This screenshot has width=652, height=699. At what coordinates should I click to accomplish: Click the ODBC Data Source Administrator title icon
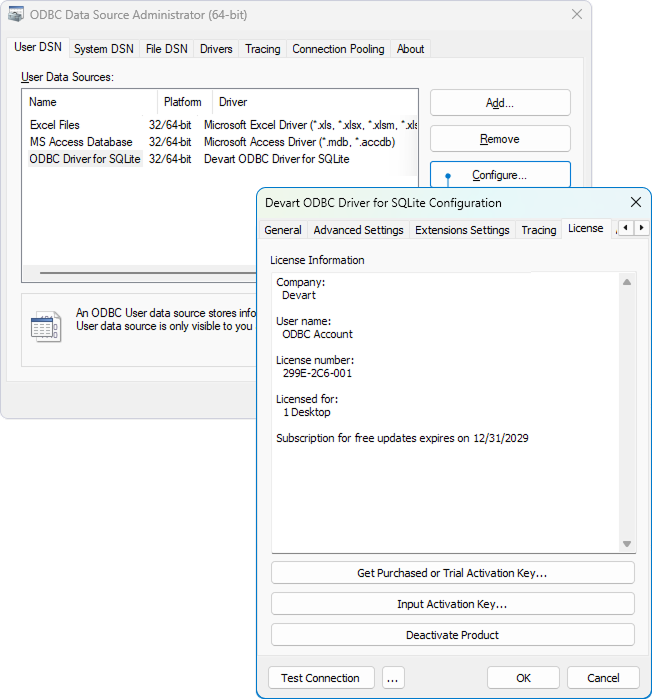(16, 15)
